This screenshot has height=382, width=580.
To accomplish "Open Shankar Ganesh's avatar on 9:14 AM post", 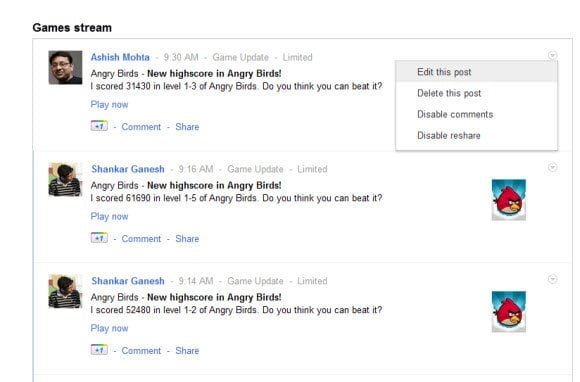I will [x=65, y=291].
